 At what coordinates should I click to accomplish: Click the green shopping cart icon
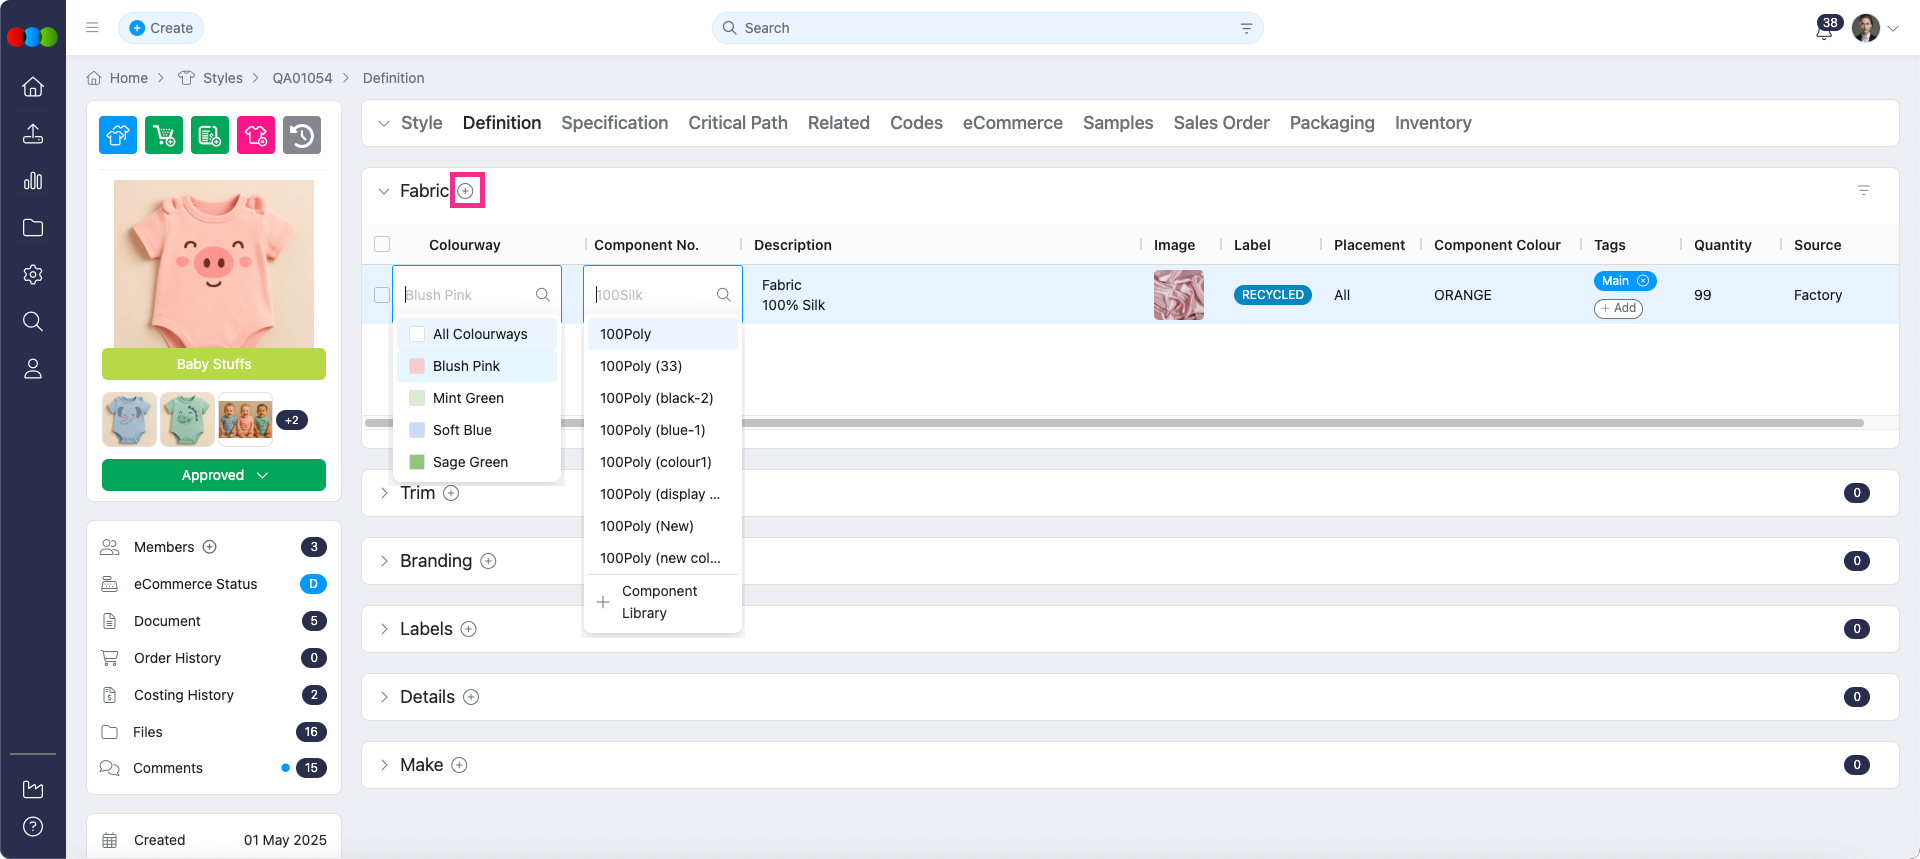tap(164, 135)
